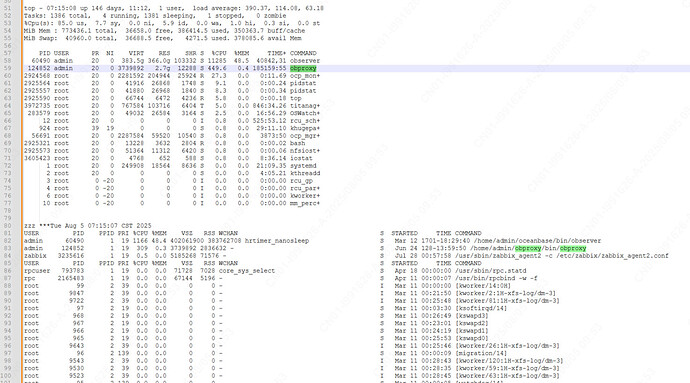
Task: Click the /usr/sbin/zabbix_agent2 command line
Action: tap(562, 256)
